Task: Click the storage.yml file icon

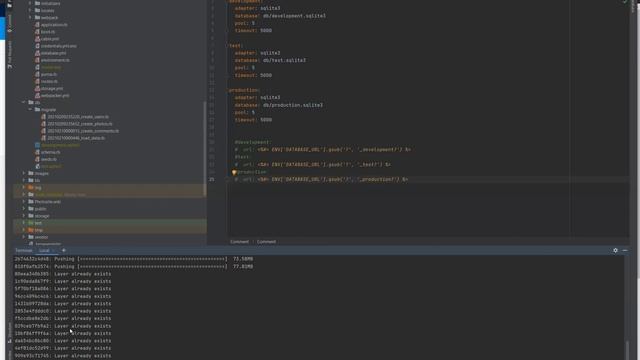Action: pos(38,89)
